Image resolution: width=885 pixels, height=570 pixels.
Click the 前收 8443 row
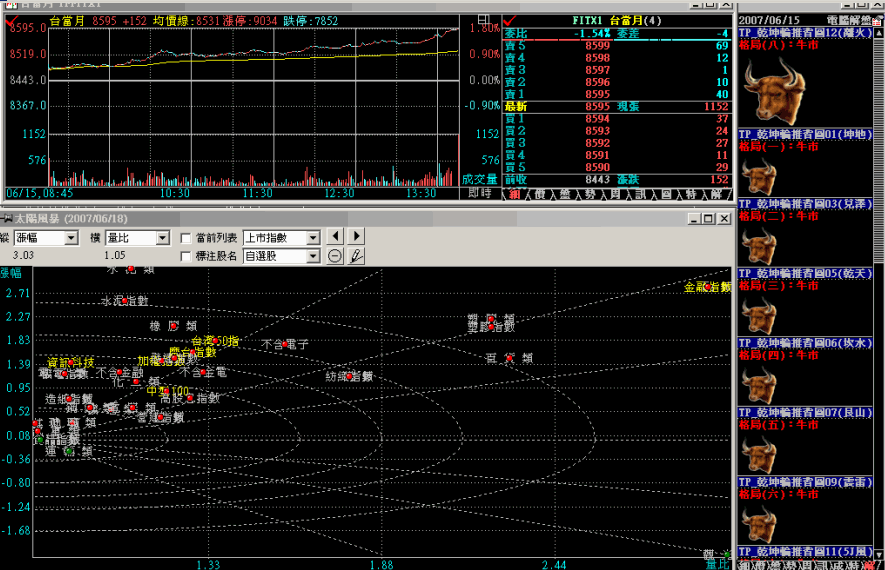click(x=617, y=179)
